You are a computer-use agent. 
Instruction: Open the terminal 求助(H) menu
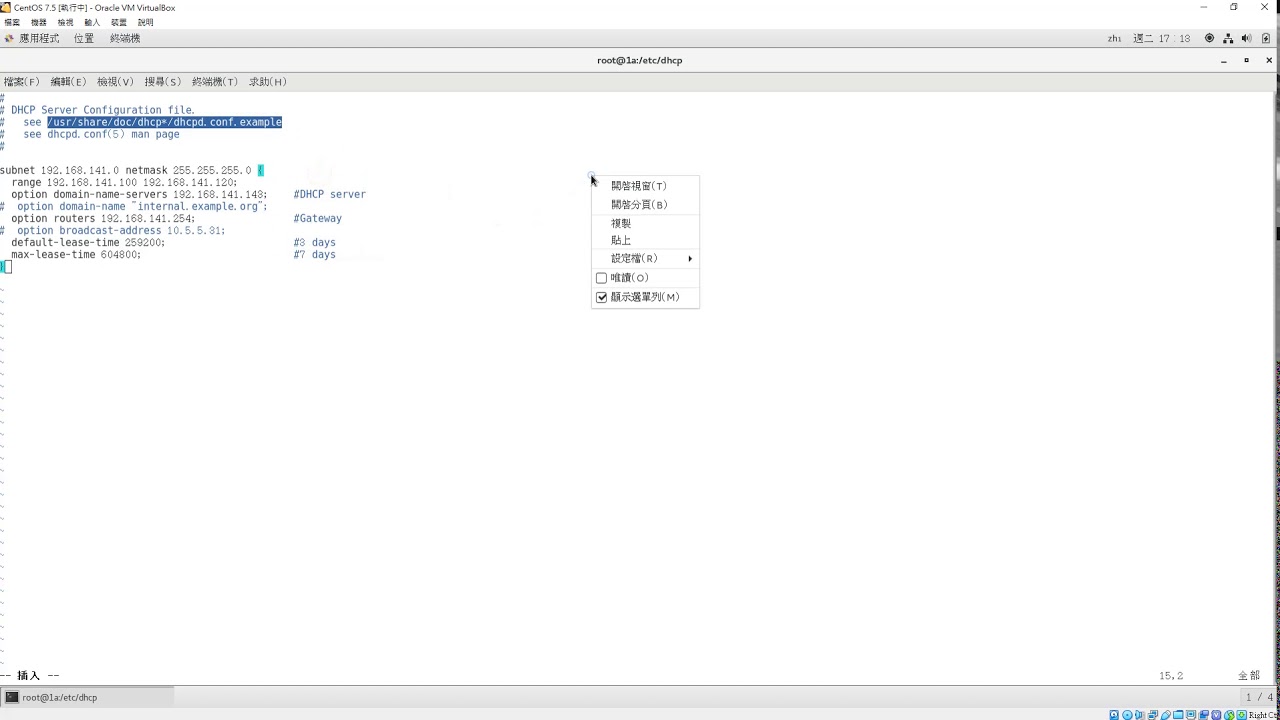tap(268, 82)
